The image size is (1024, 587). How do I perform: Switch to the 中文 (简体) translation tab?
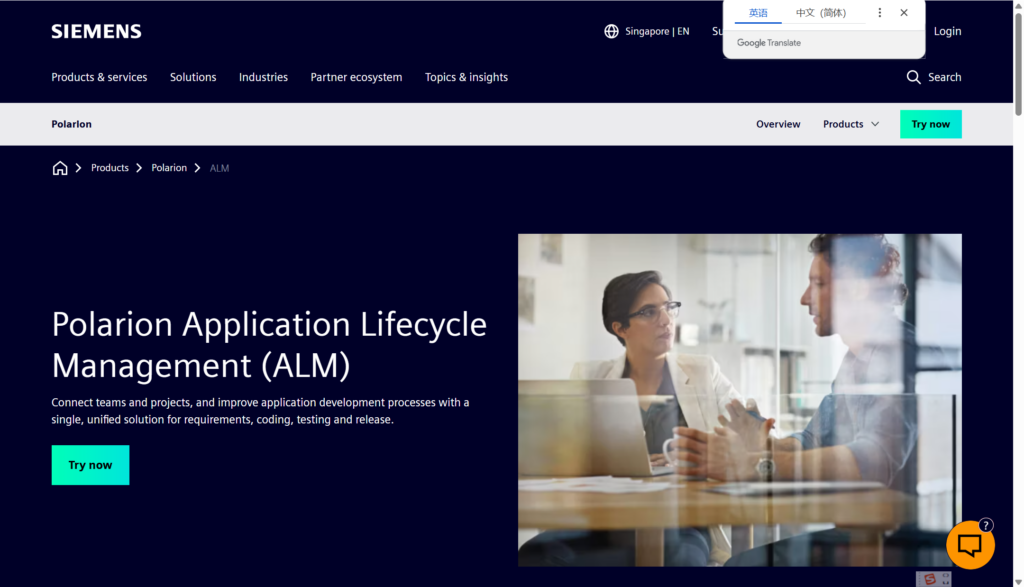click(820, 13)
